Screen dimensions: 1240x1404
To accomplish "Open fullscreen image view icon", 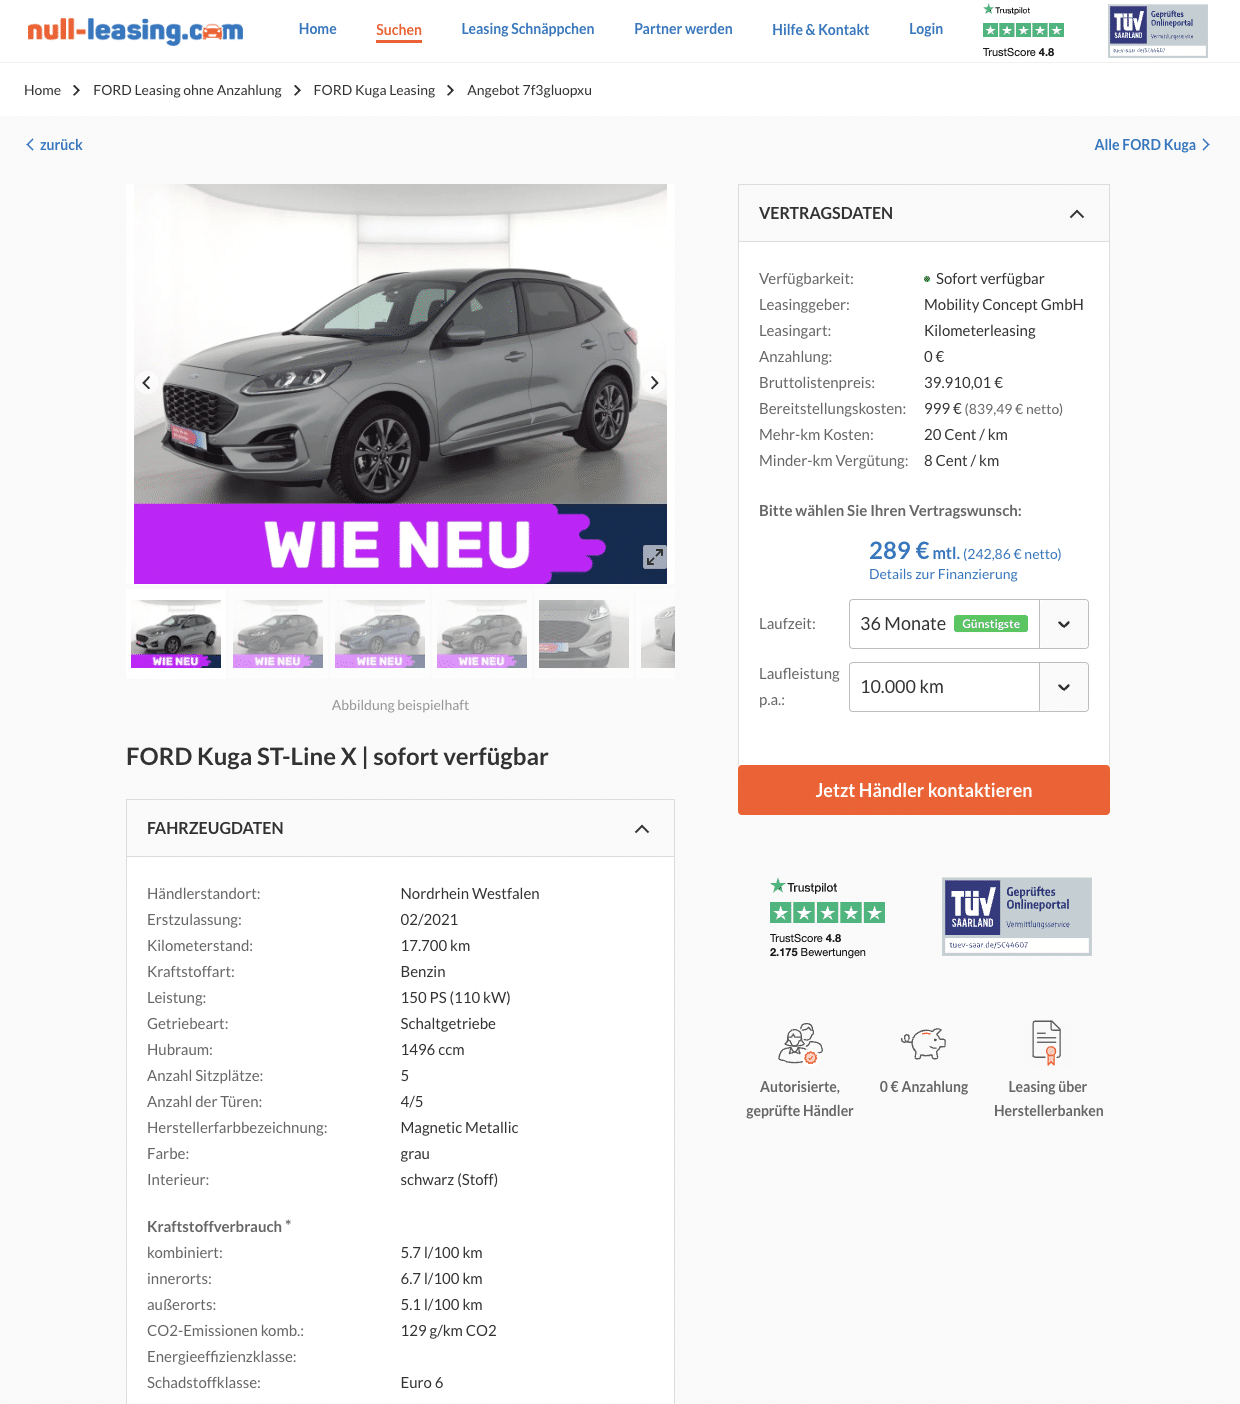I will (x=655, y=557).
